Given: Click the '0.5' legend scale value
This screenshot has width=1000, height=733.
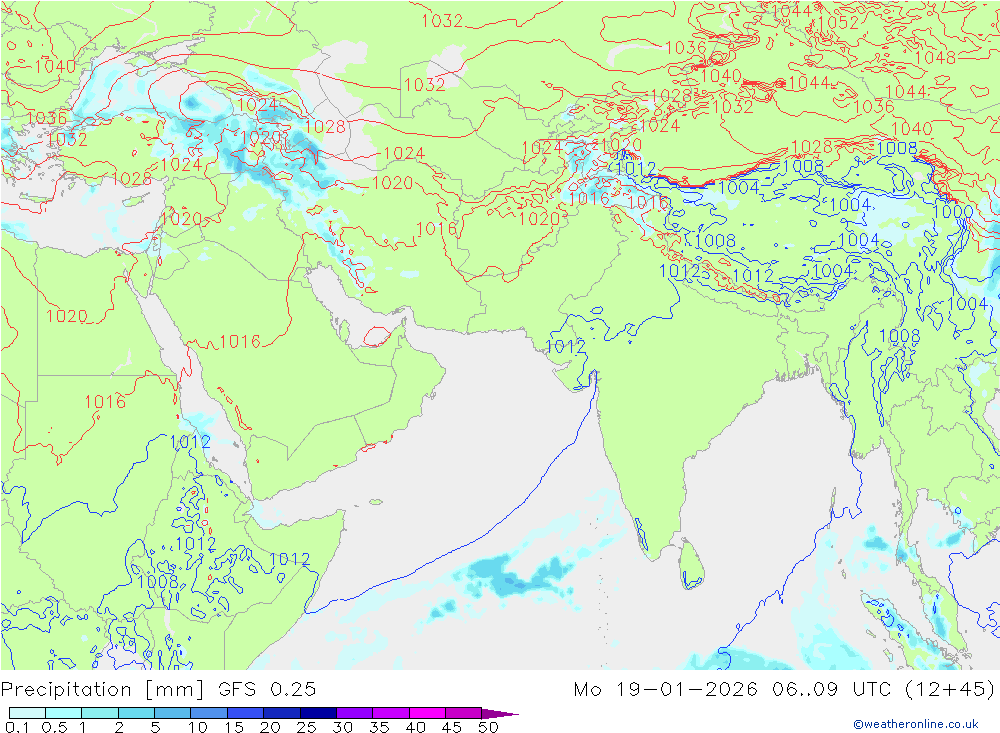Looking at the screenshot, I should (x=54, y=727).
